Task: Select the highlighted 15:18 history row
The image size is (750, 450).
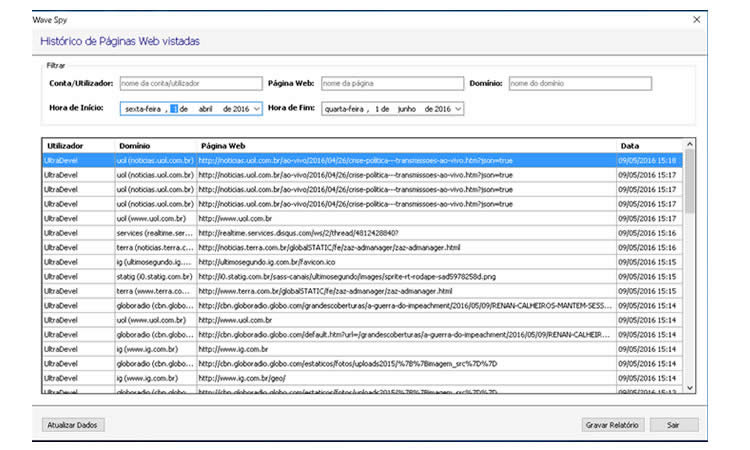Action: tap(360, 160)
